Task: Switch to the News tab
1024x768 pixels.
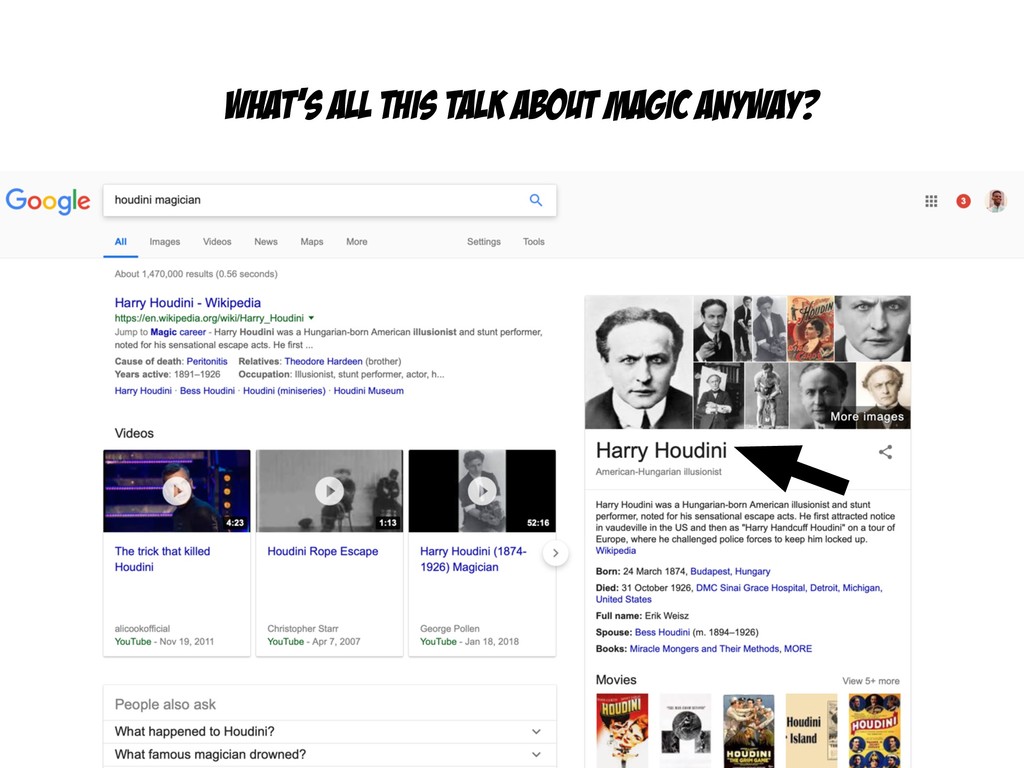Action: click(x=266, y=242)
